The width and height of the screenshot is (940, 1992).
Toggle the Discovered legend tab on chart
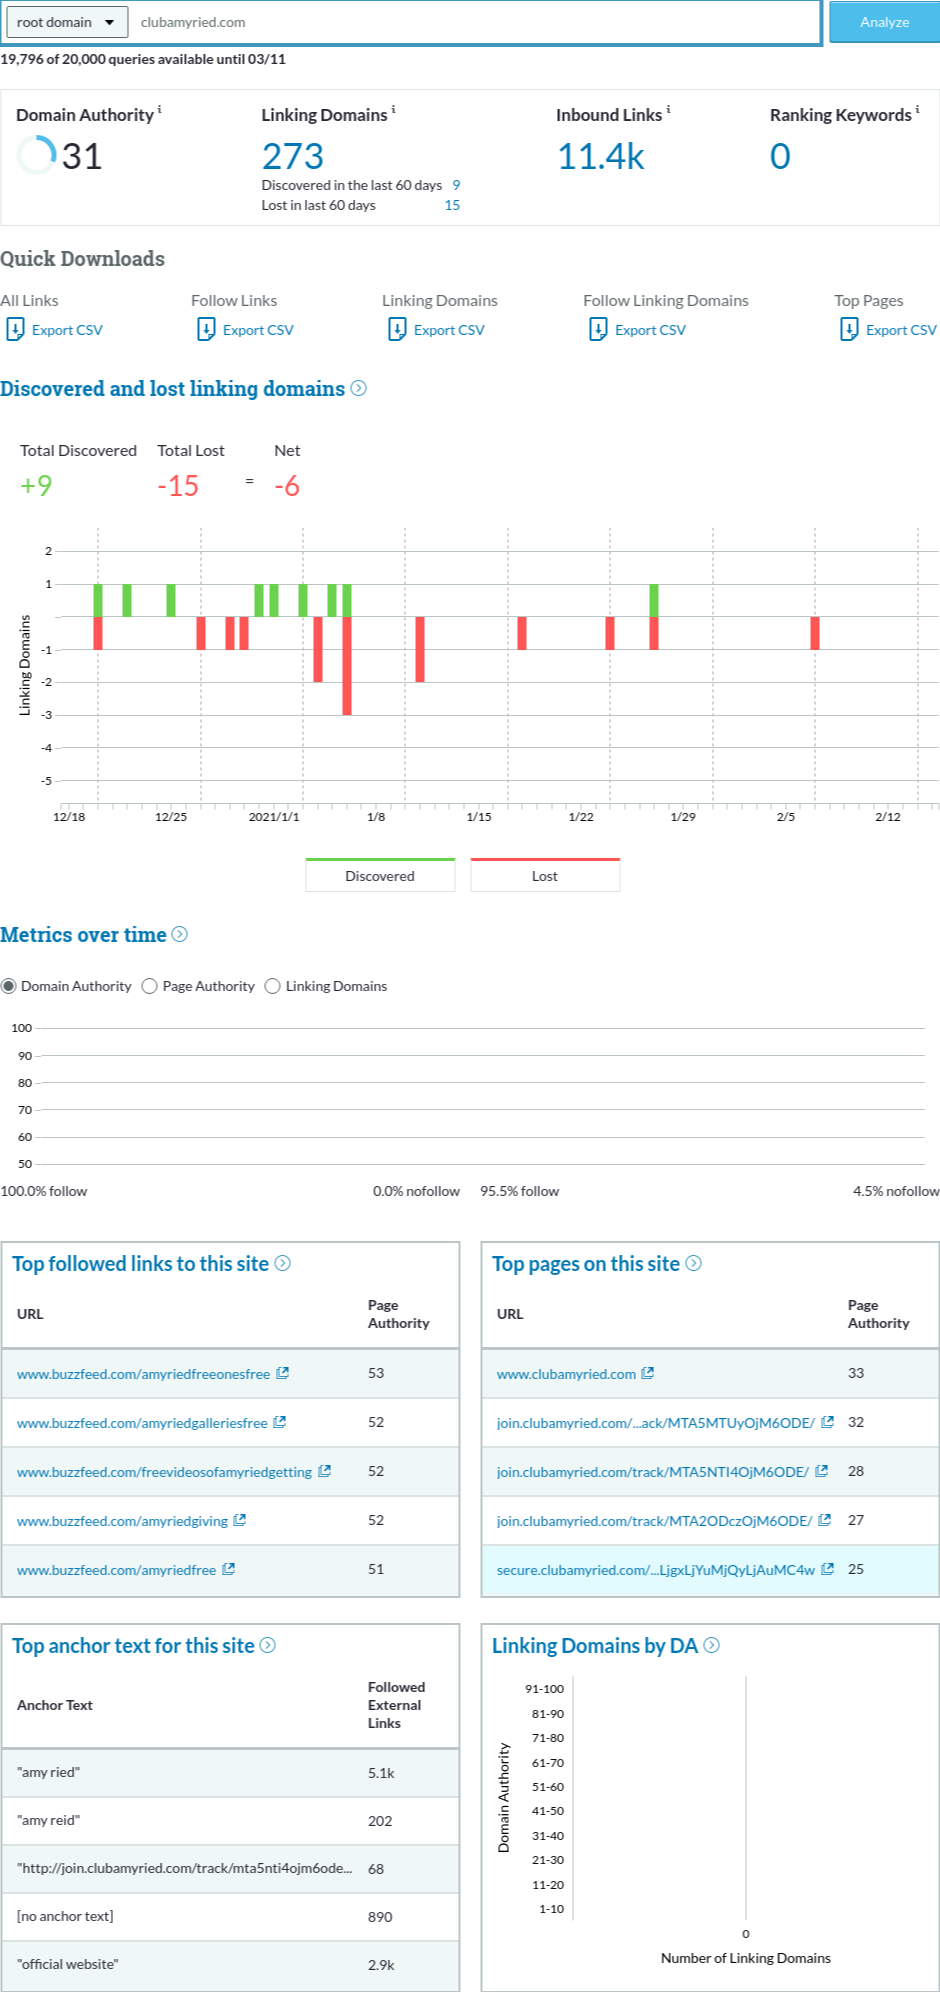click(x=380, y=875)
